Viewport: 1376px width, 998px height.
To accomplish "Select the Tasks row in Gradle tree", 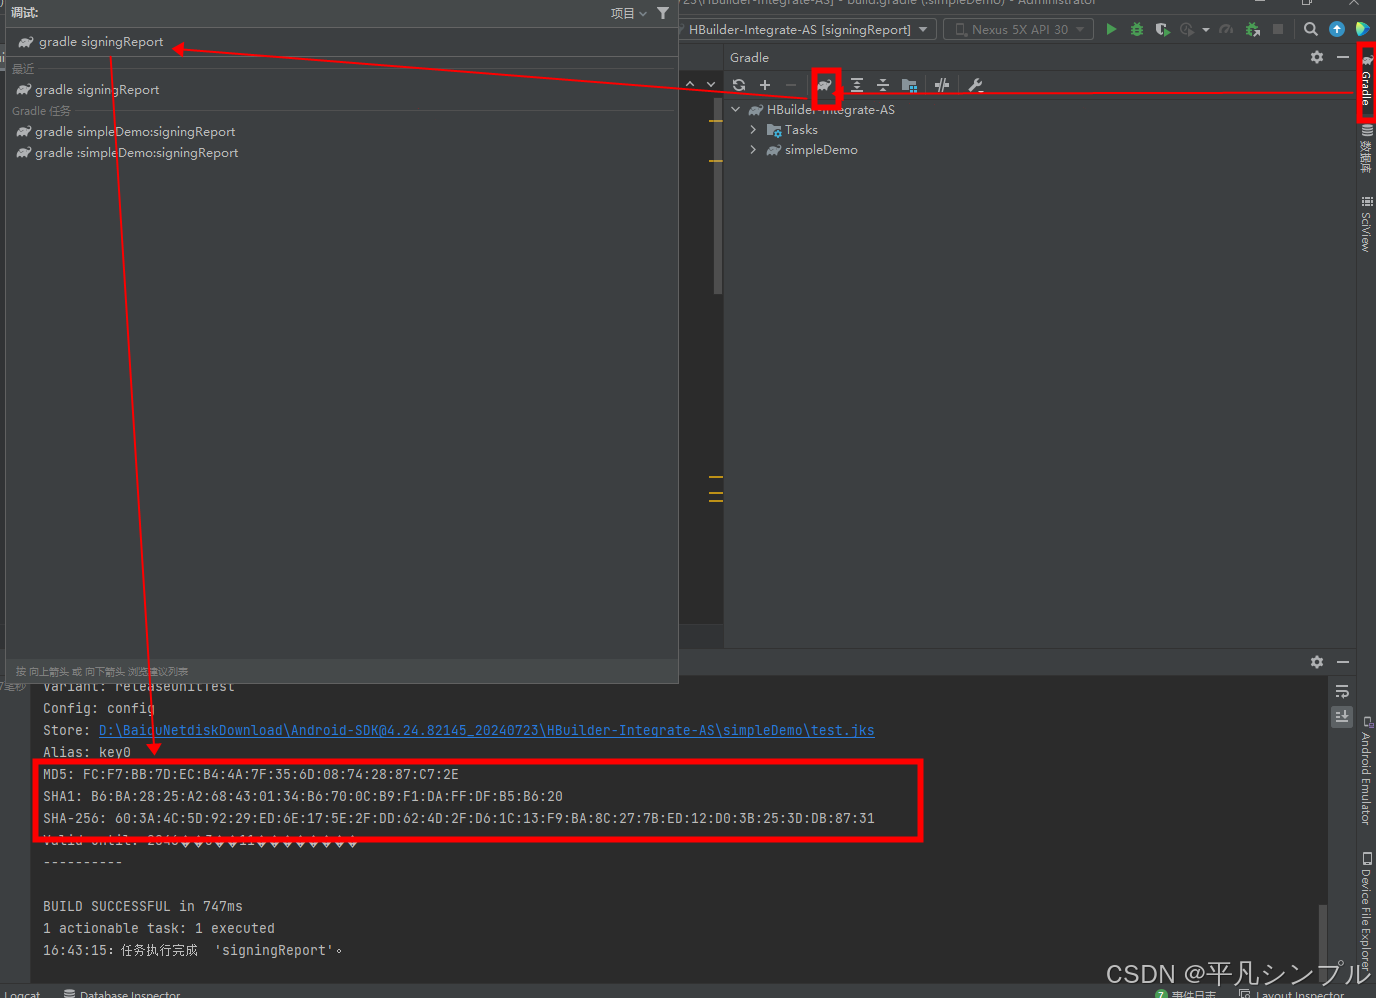I will (1040, 130).
